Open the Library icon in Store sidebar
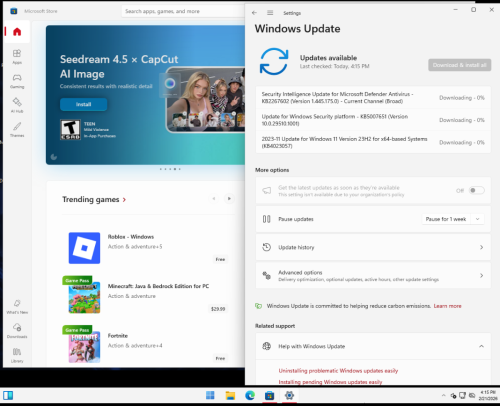The width and height of the screenshot is (500, 406). [x=17, y=355]
